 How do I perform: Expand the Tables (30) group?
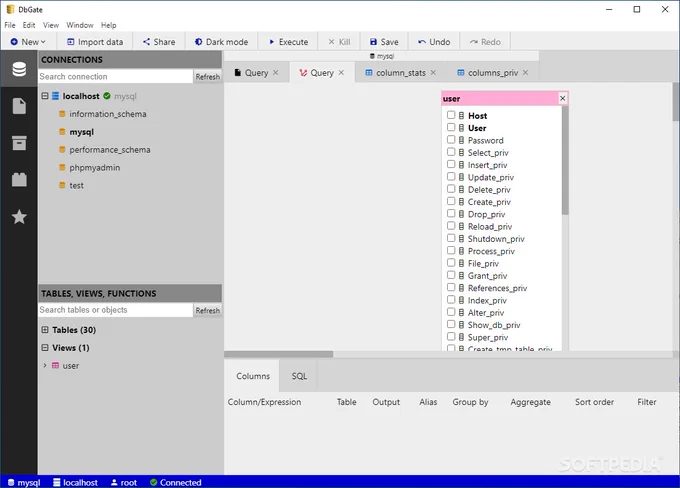[x=45, y=330]
